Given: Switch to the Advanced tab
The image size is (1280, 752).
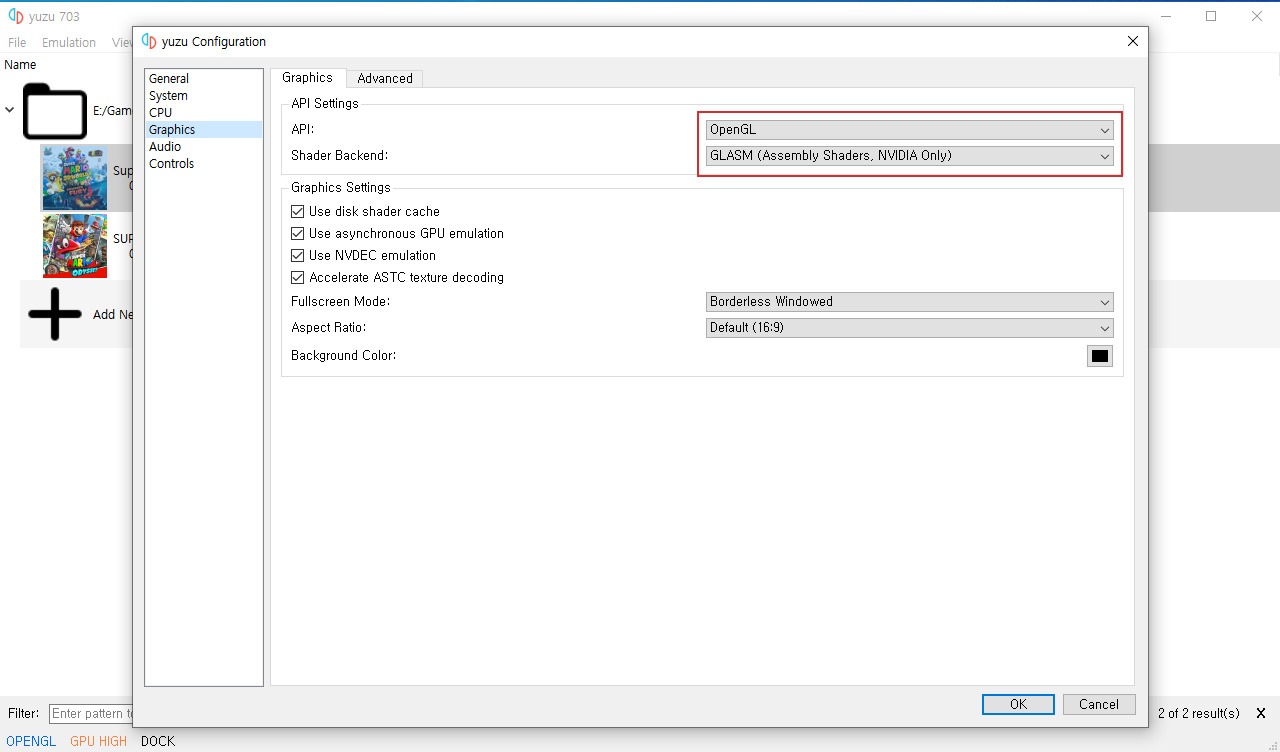Looking at the screenshot, I should (385, 78).
